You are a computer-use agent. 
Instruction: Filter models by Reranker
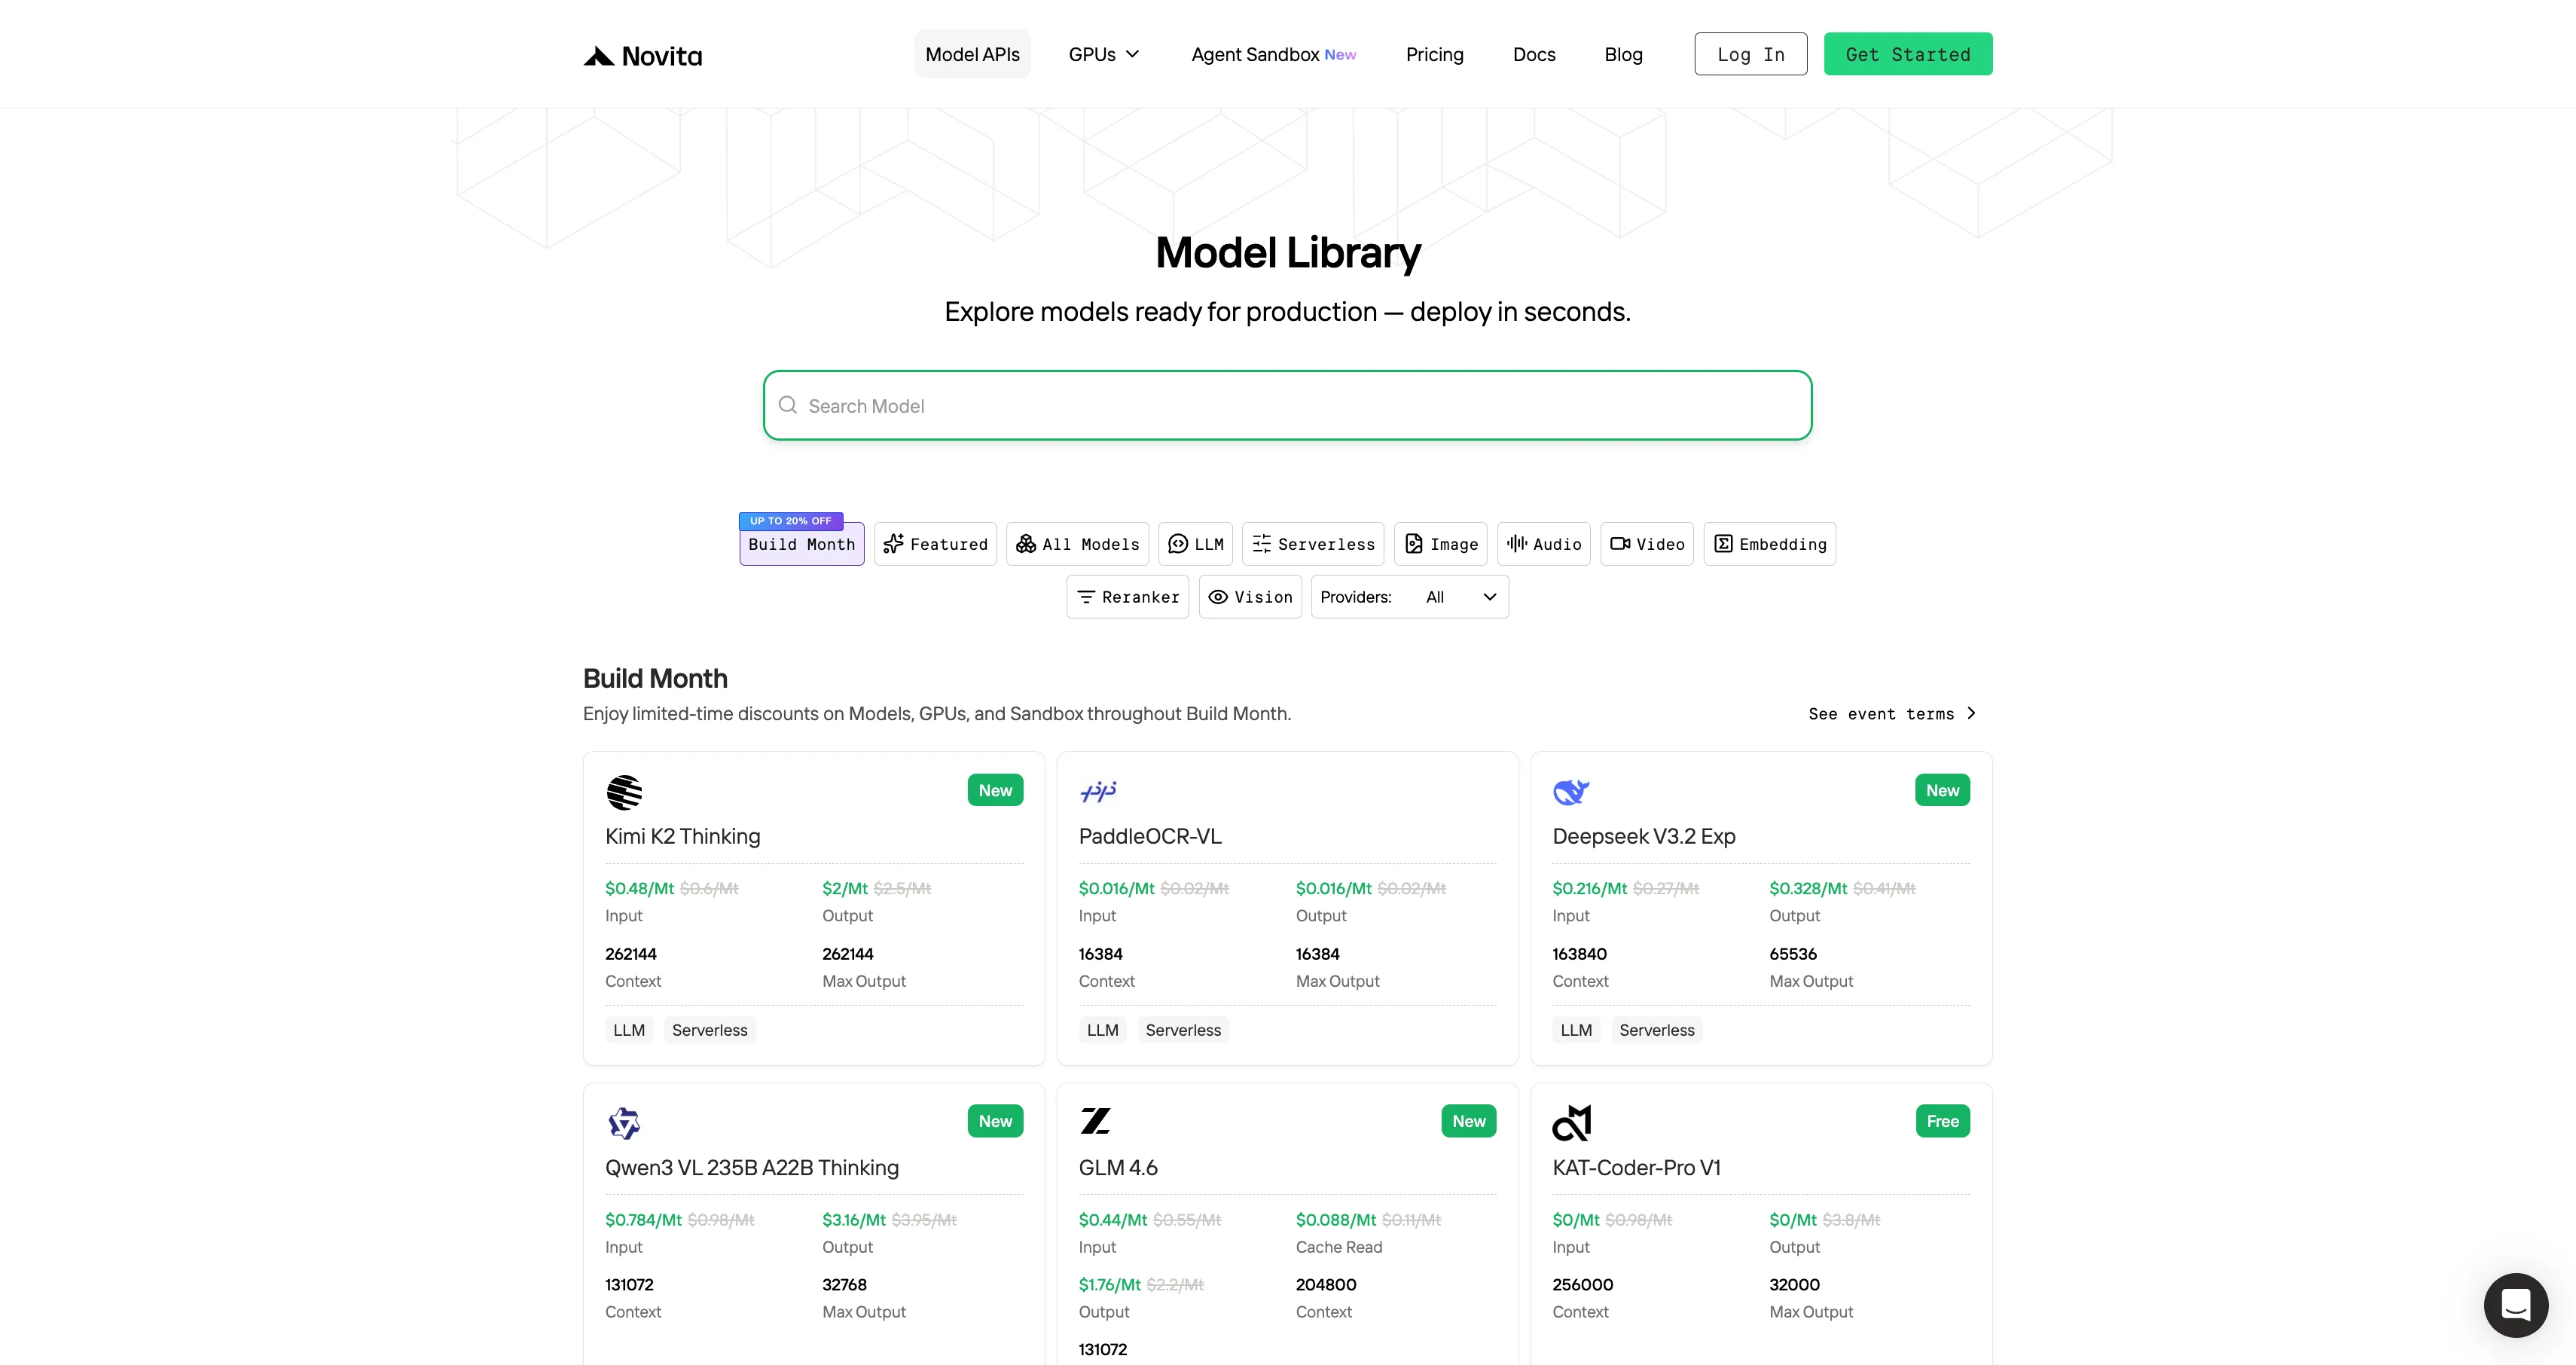click(1128, 597)
